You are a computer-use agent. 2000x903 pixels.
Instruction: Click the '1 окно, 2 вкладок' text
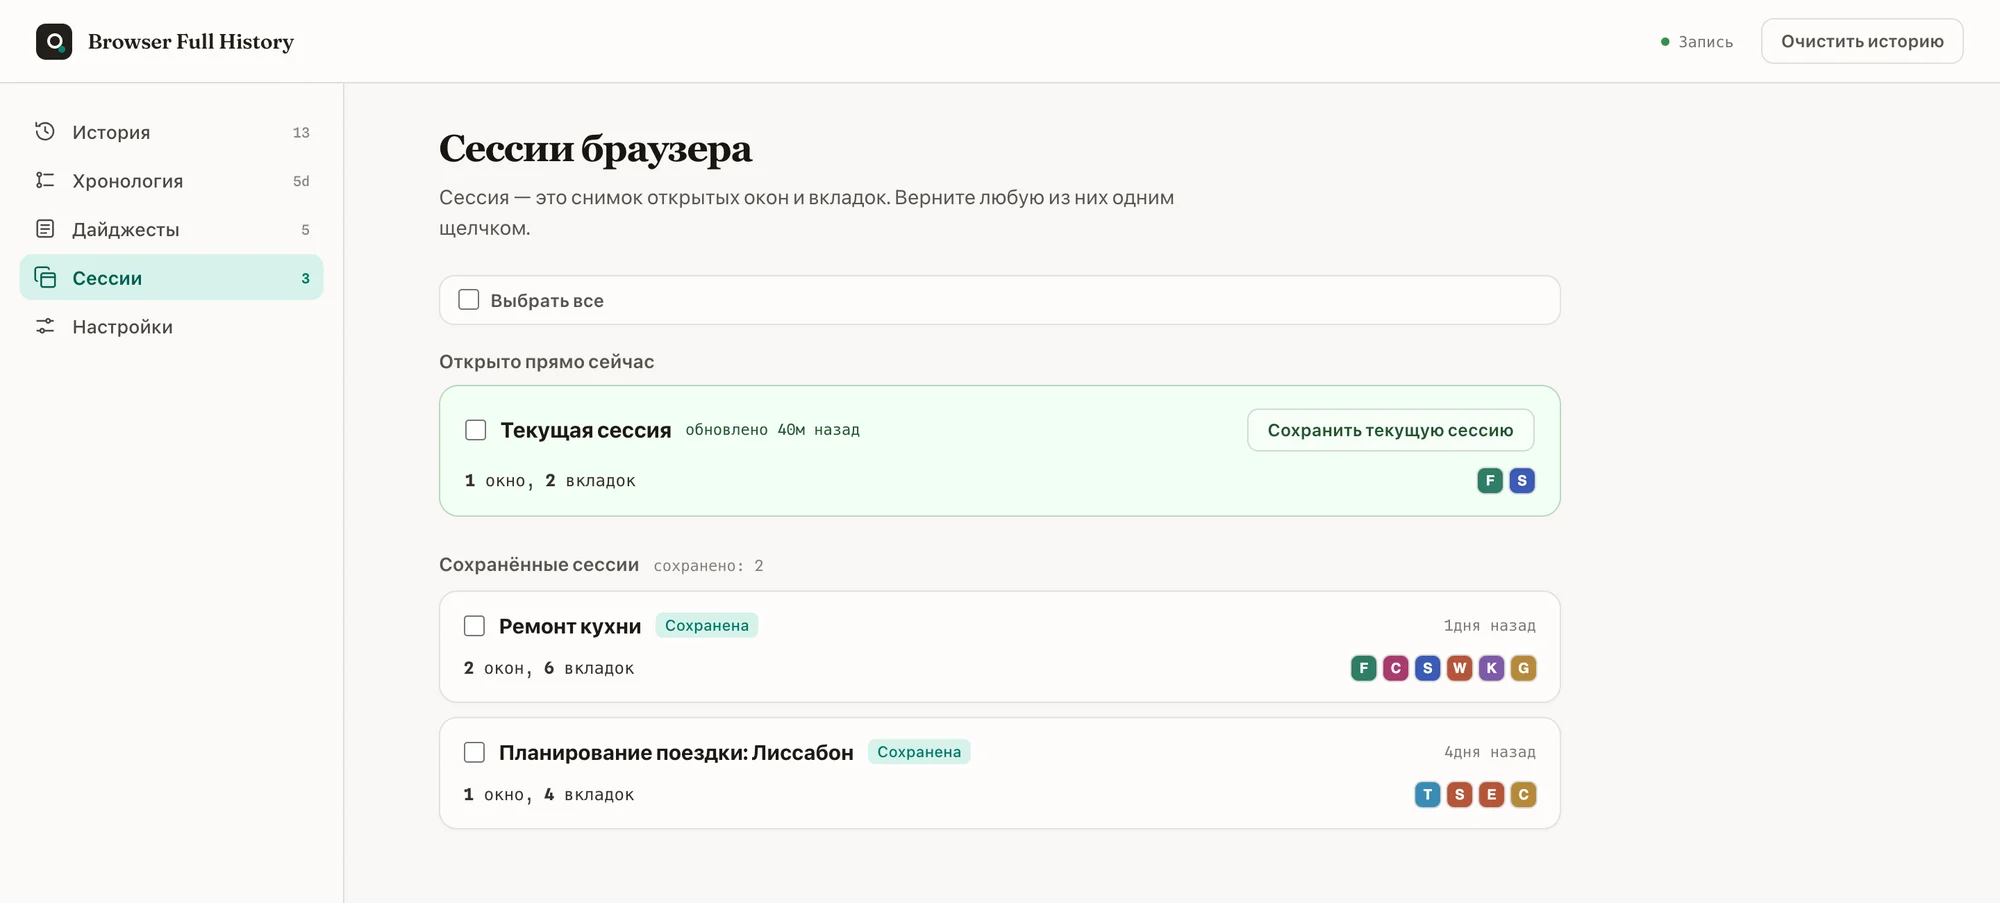point(550,480)
